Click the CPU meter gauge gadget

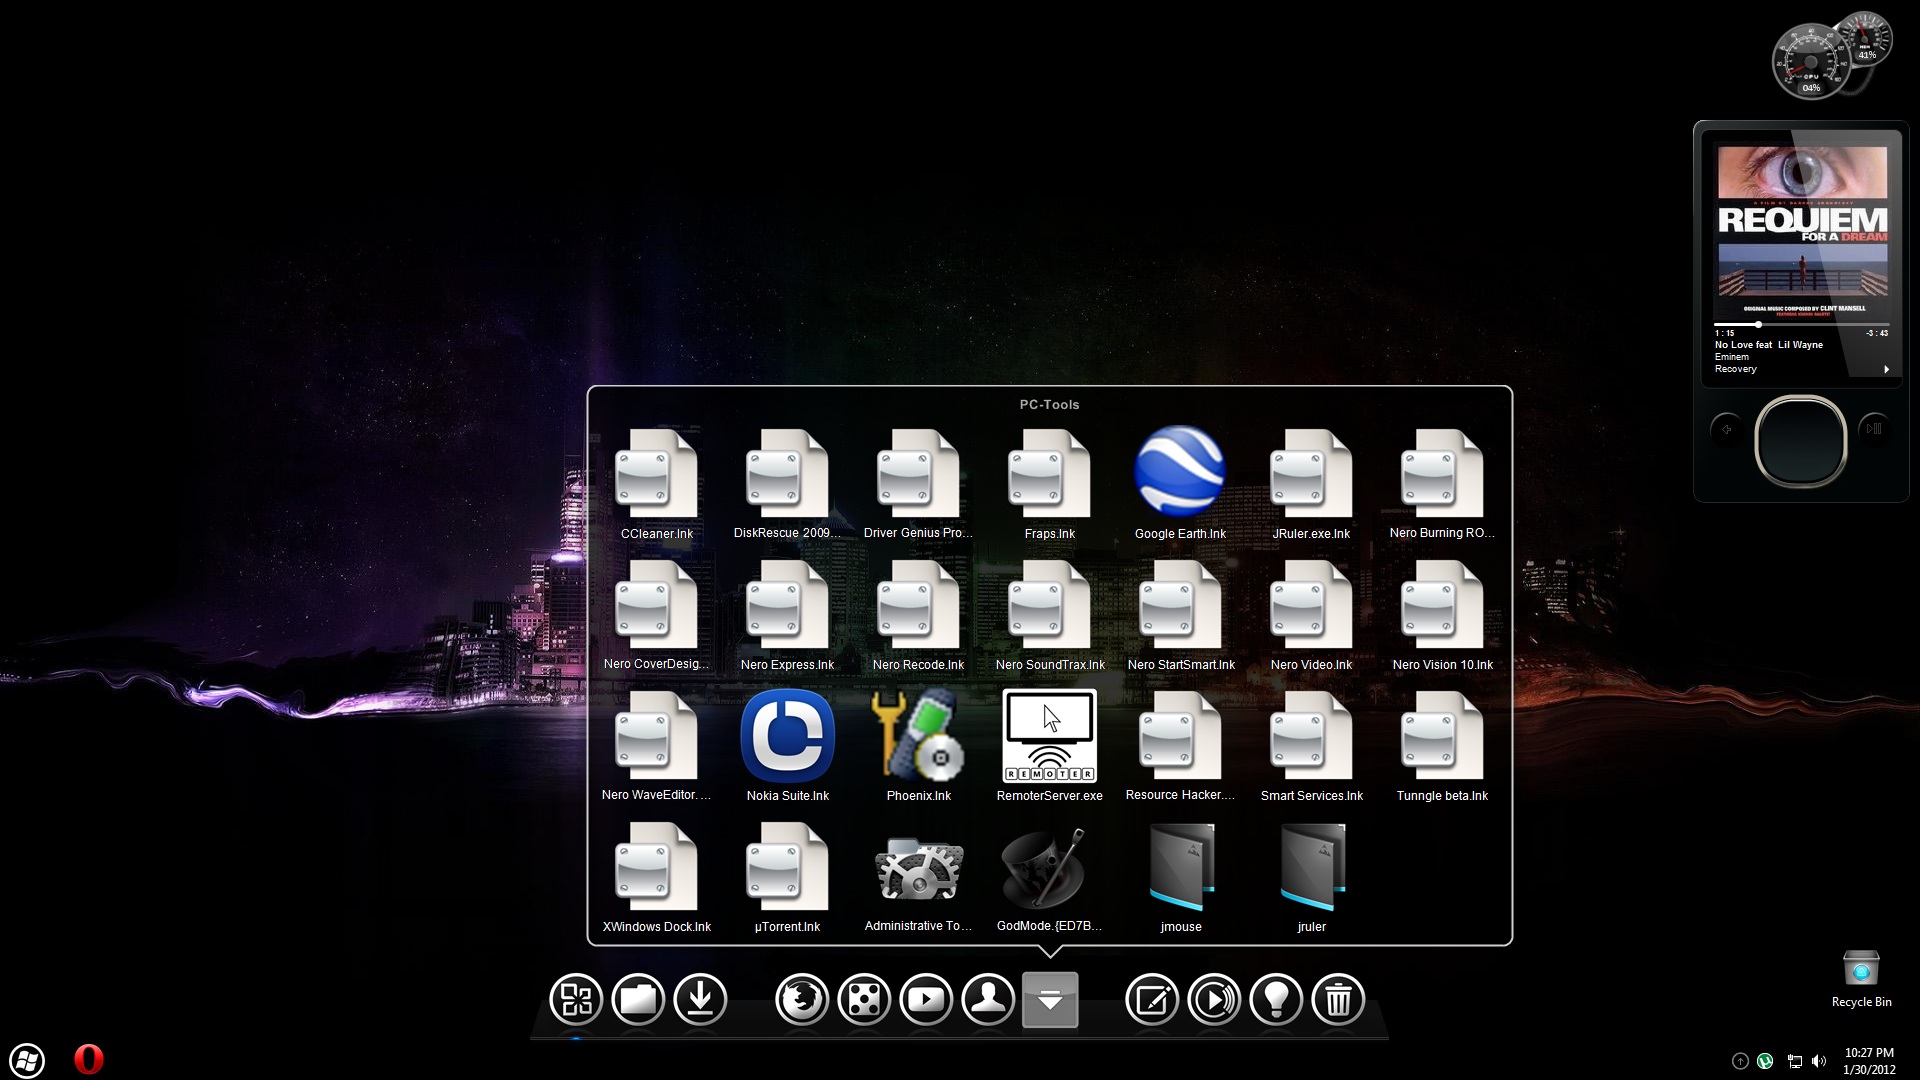[1810, 63]
